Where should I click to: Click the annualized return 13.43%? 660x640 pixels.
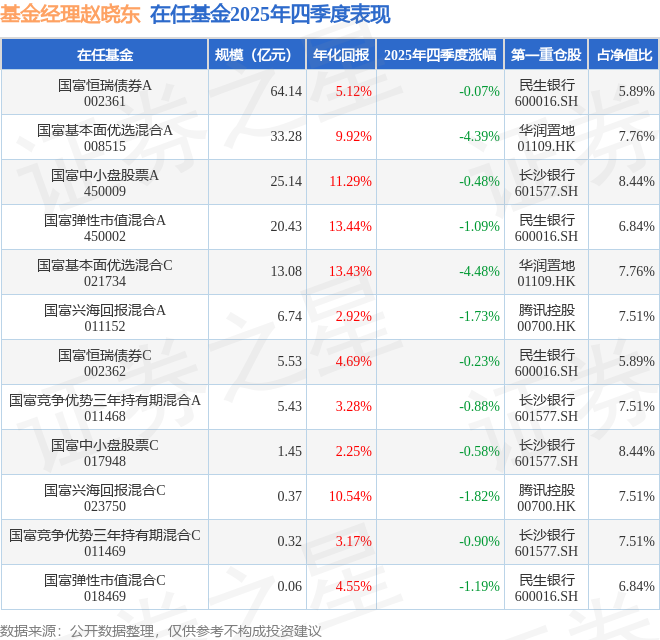point(350,272)
